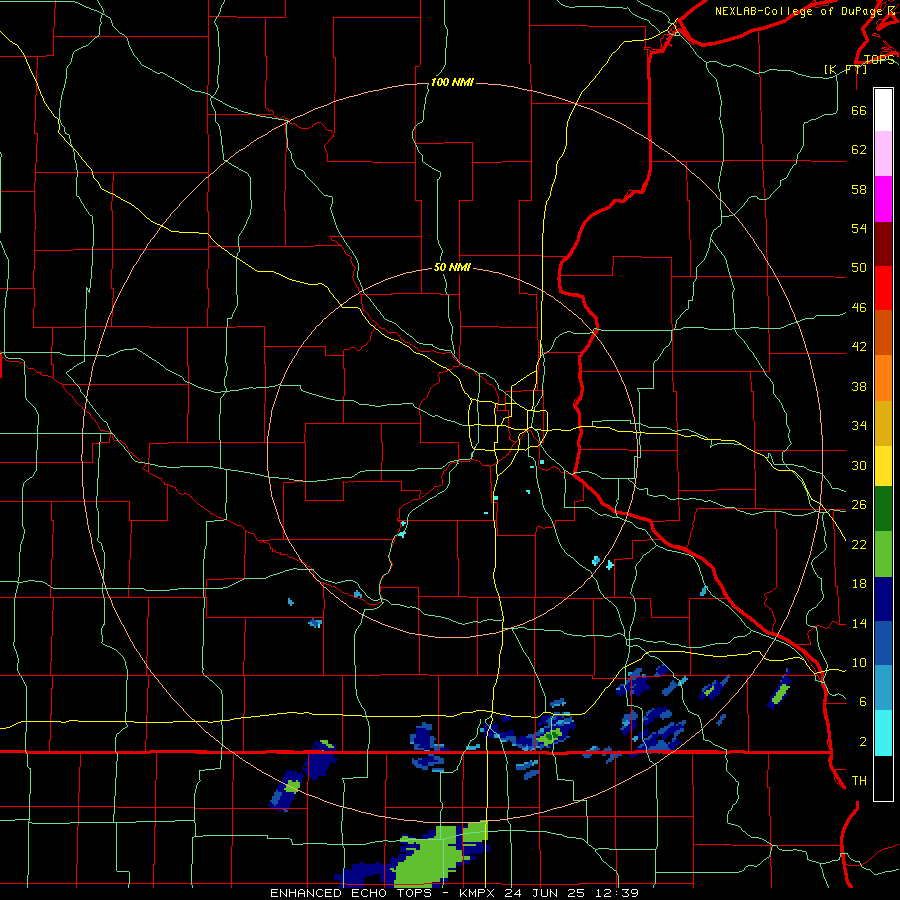Click the "50 NMI" range ring label
This screenshot has width=900, height=900.
[452, 267]
